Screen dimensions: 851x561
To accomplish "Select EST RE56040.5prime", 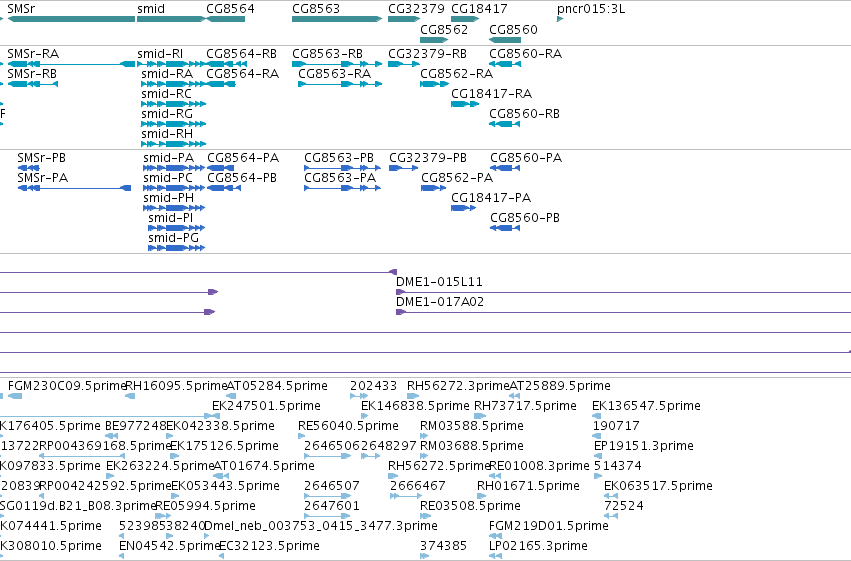I will (348, 426).
